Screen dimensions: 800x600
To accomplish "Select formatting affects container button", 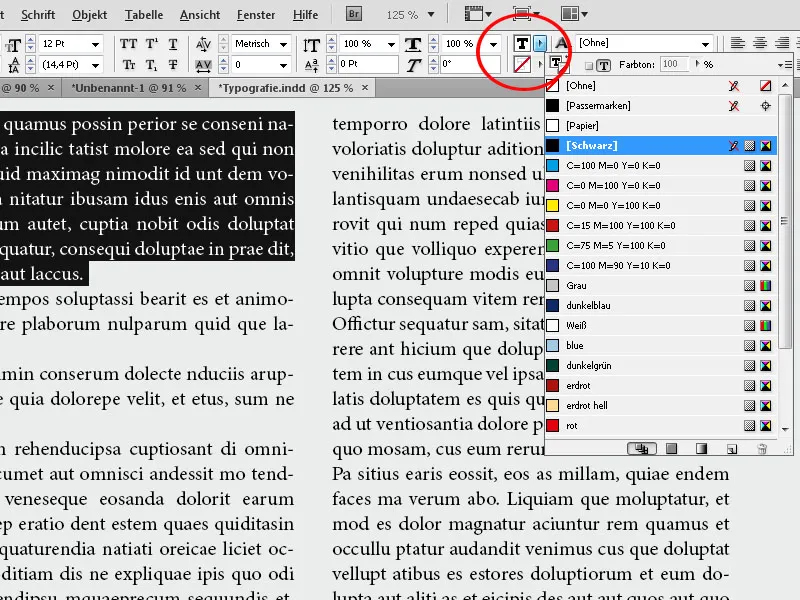I will tap(589, 65).
